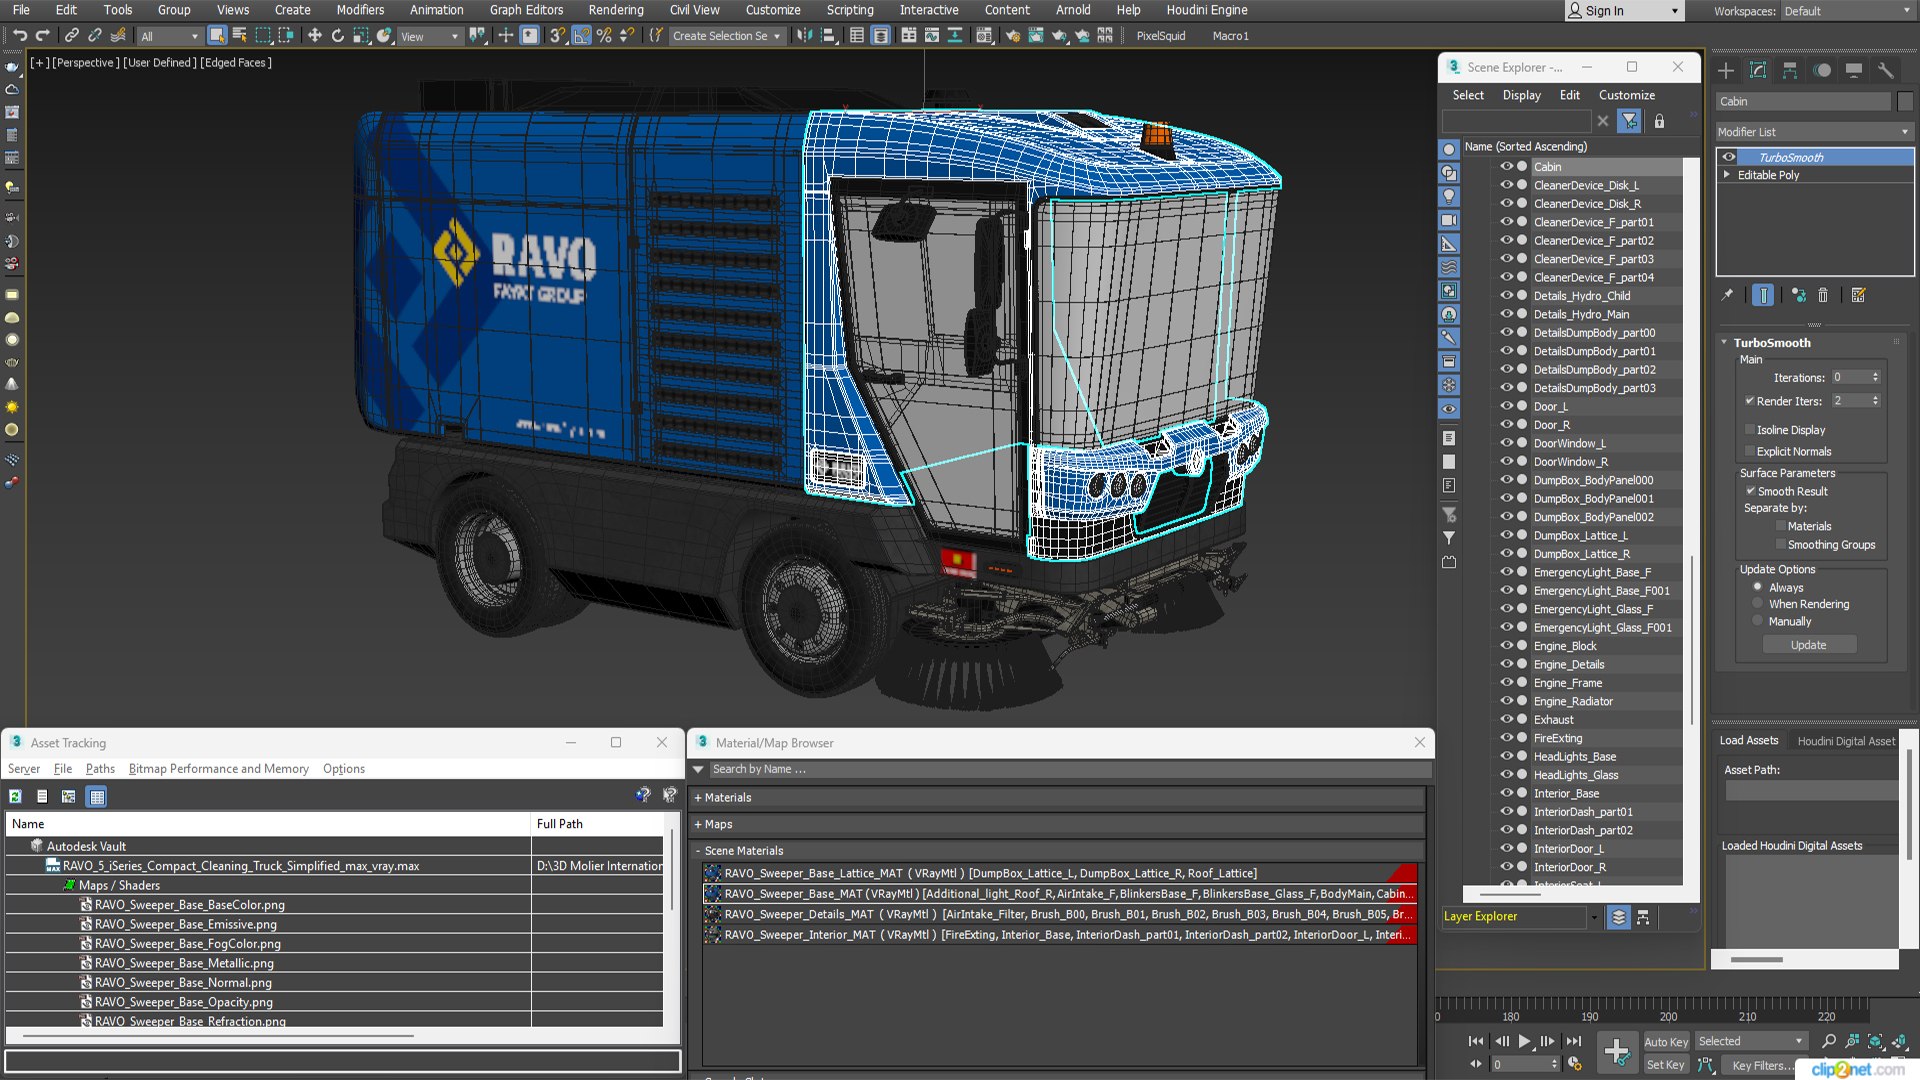The width and height of the screenshot is (1920, 1080).
Task: Click the Mirror tool icon
Action: [x=804, y=36]
